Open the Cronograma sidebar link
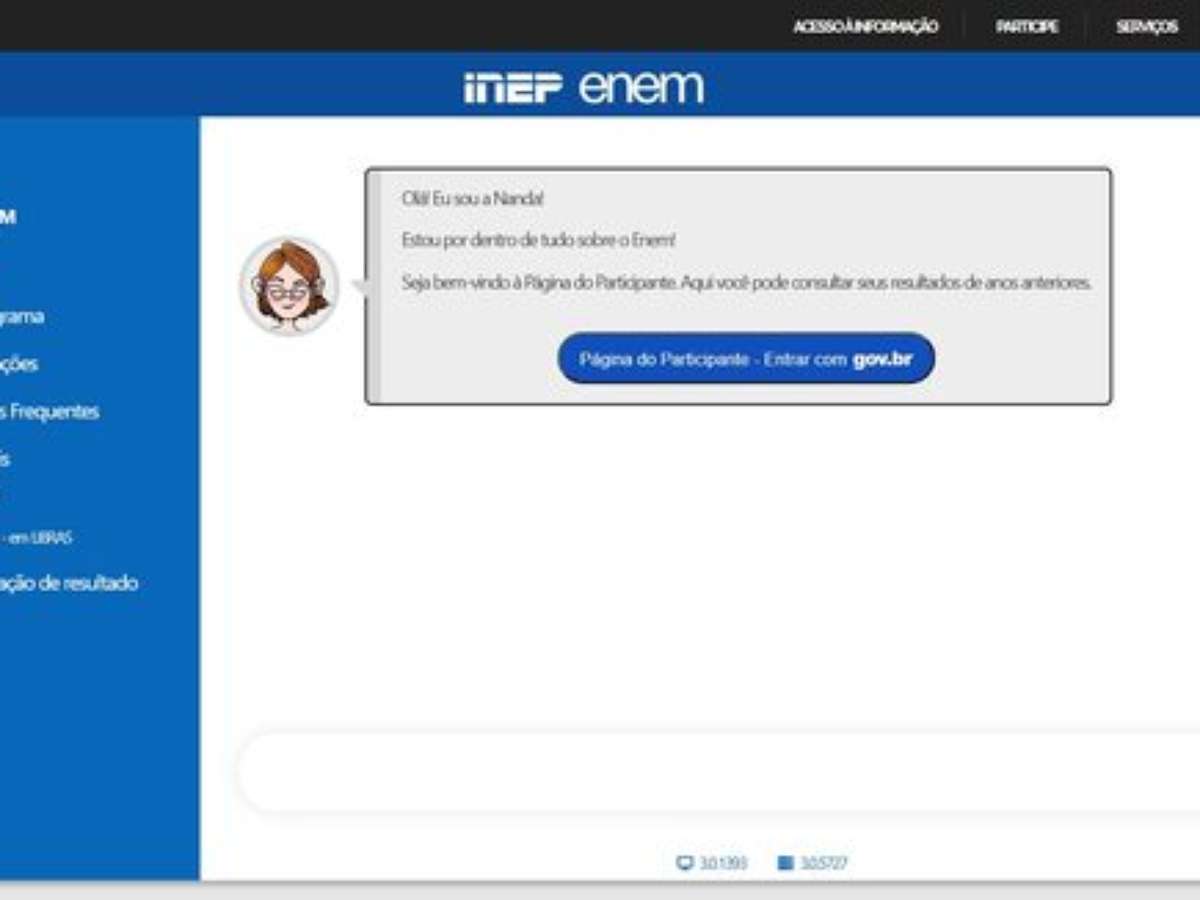Screen dimensions: 1200x900 tap(22, 317)
